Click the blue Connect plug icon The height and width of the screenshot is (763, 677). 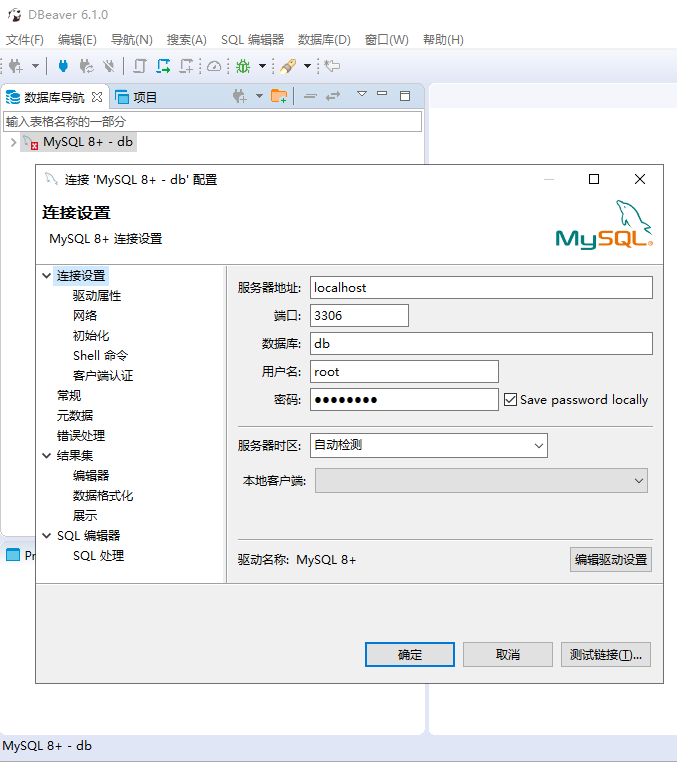pos(63,66)
